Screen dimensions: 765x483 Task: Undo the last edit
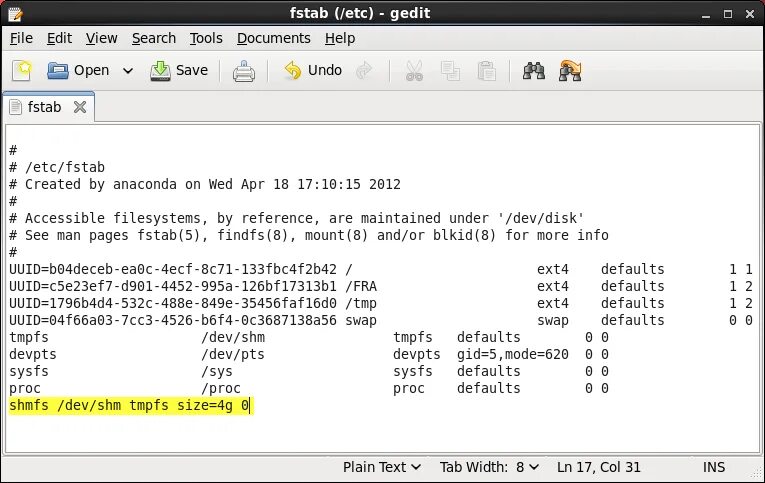tap(313, 71)
